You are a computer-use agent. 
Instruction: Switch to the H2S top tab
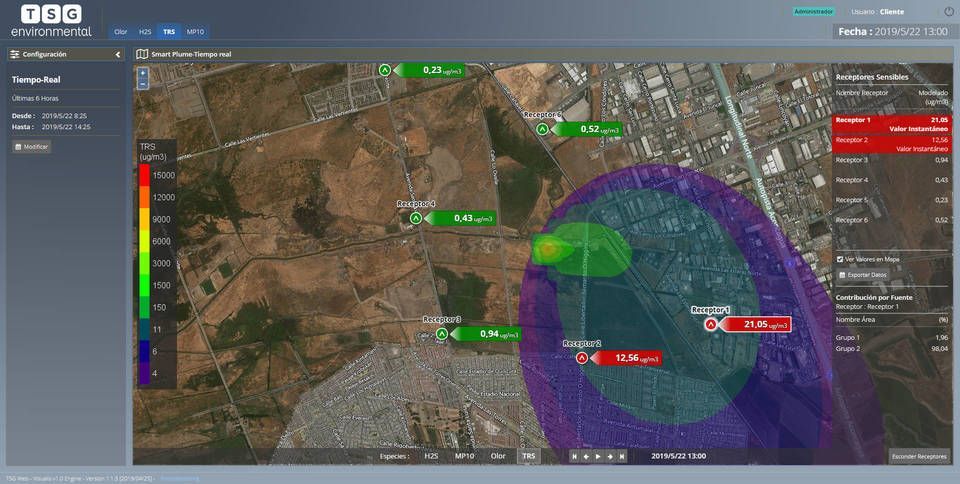145,32
